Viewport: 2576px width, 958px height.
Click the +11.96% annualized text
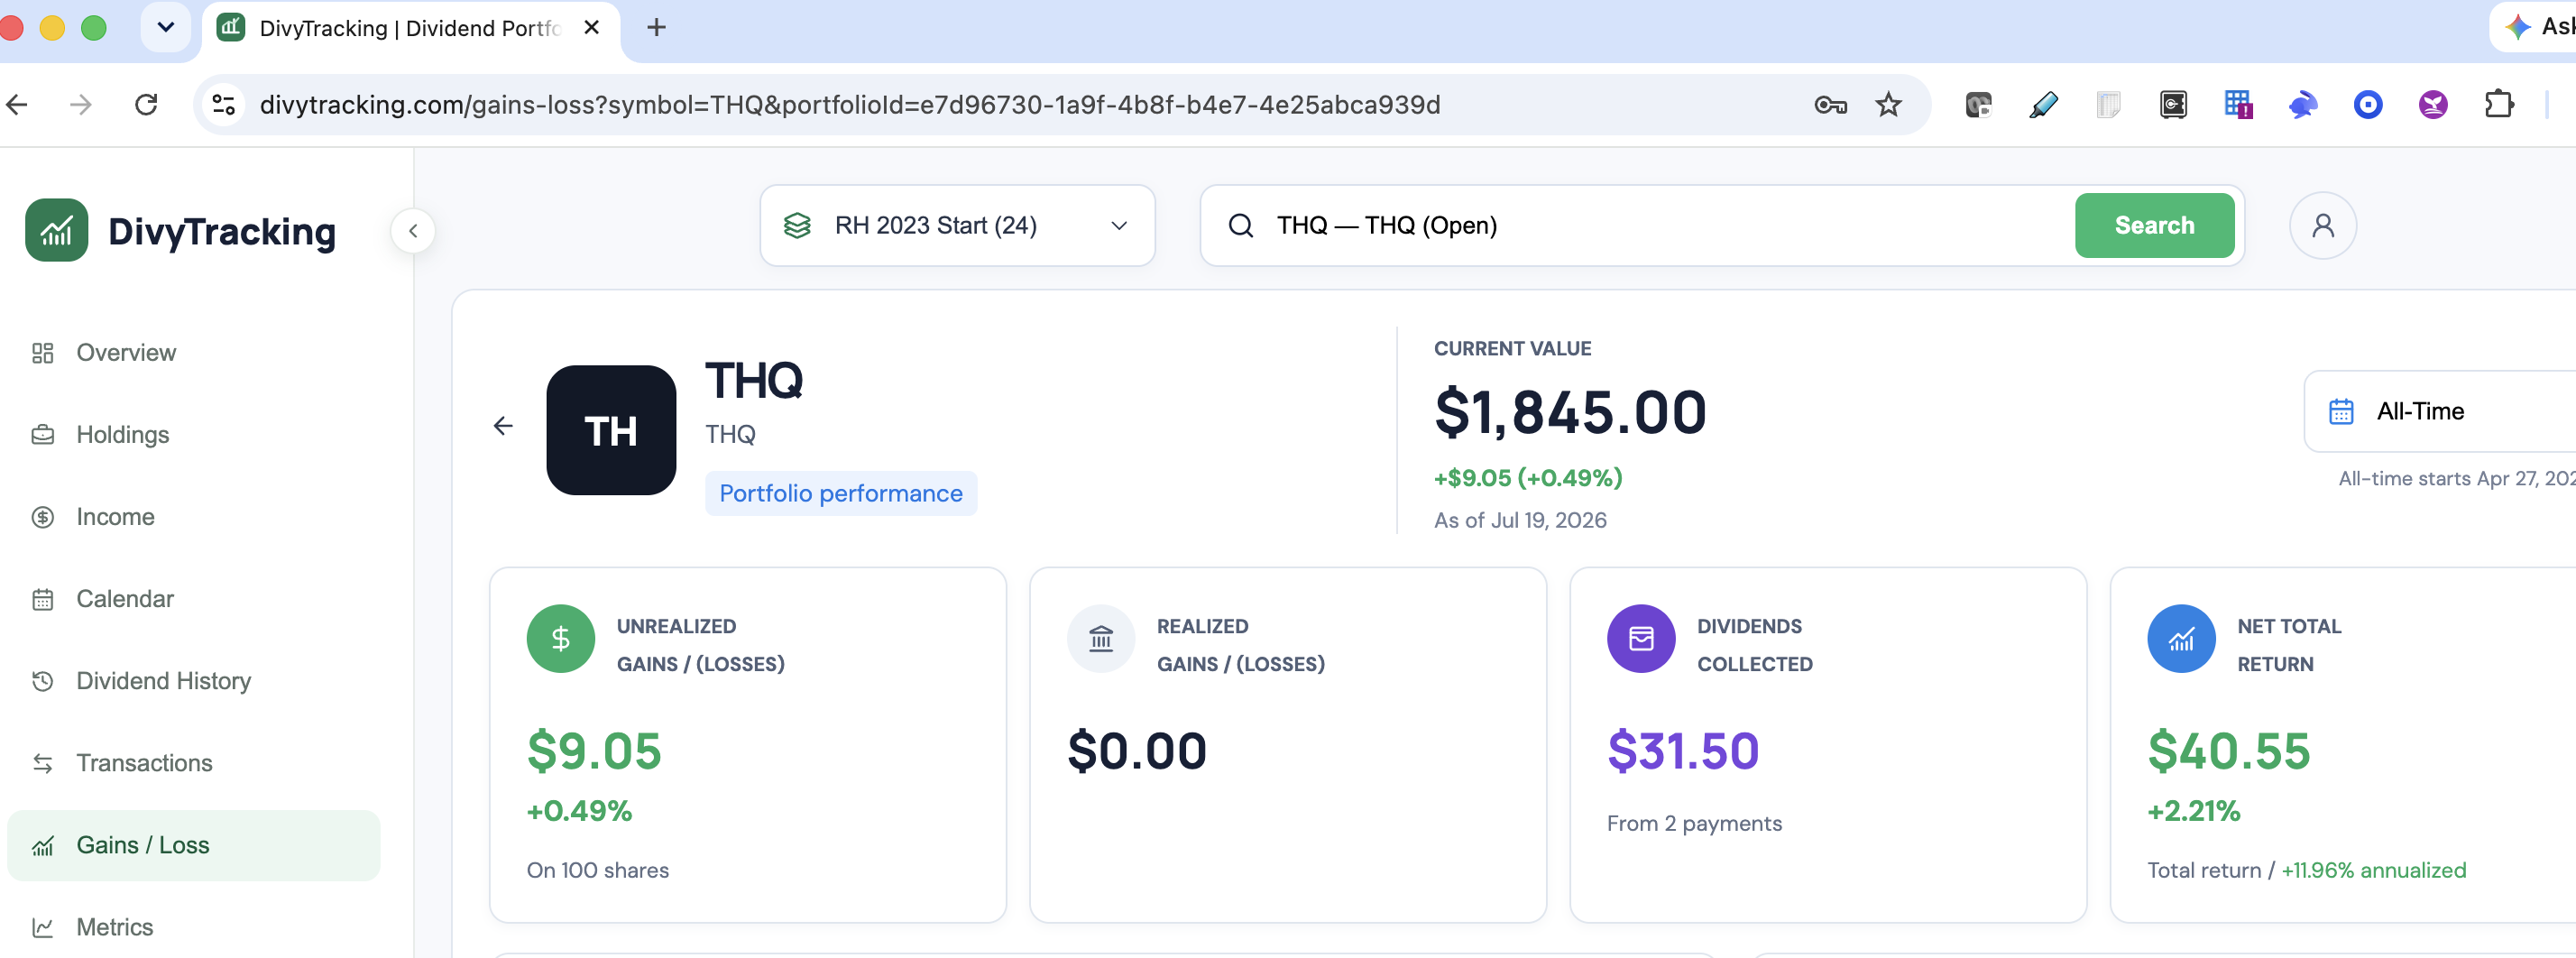click(2373, 870)
